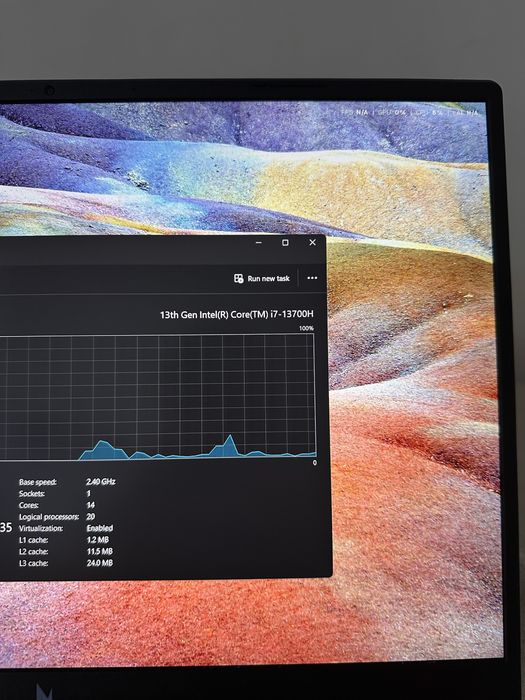Click the Cores value '14'

coord(91,505)
